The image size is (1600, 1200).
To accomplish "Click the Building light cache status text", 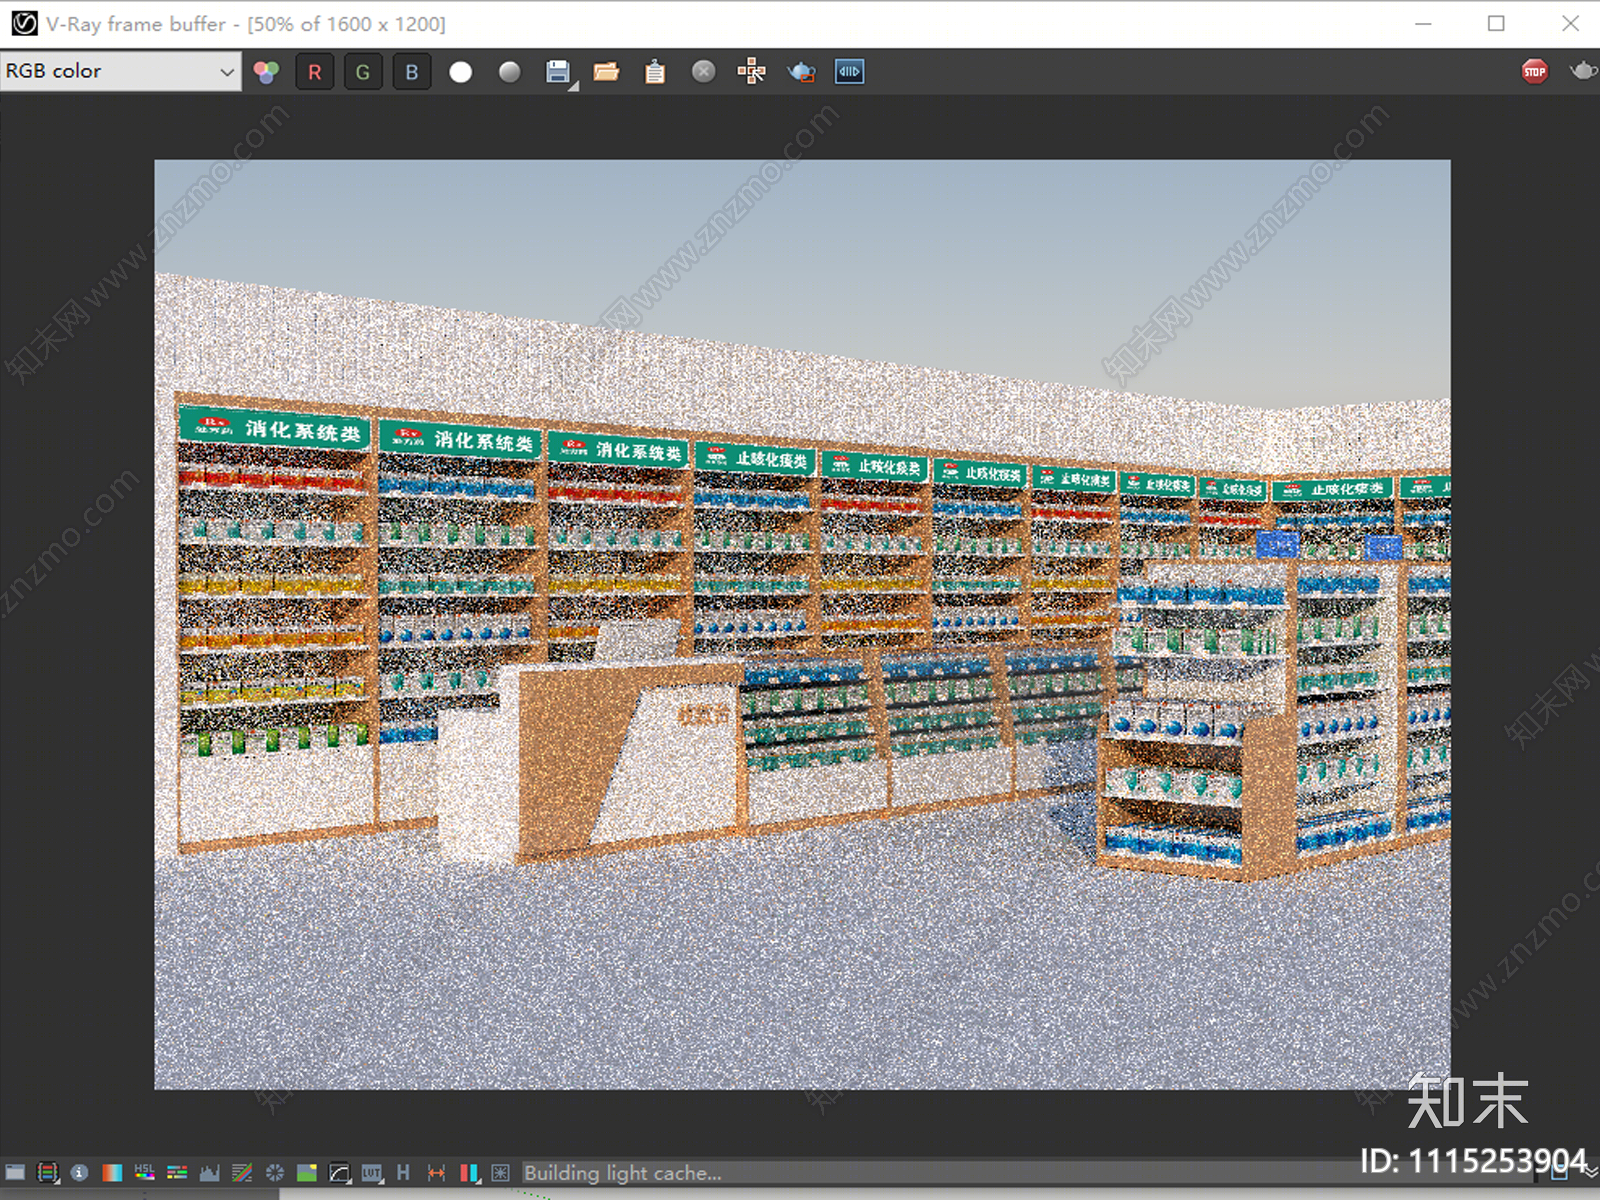I will point(622,1173).
